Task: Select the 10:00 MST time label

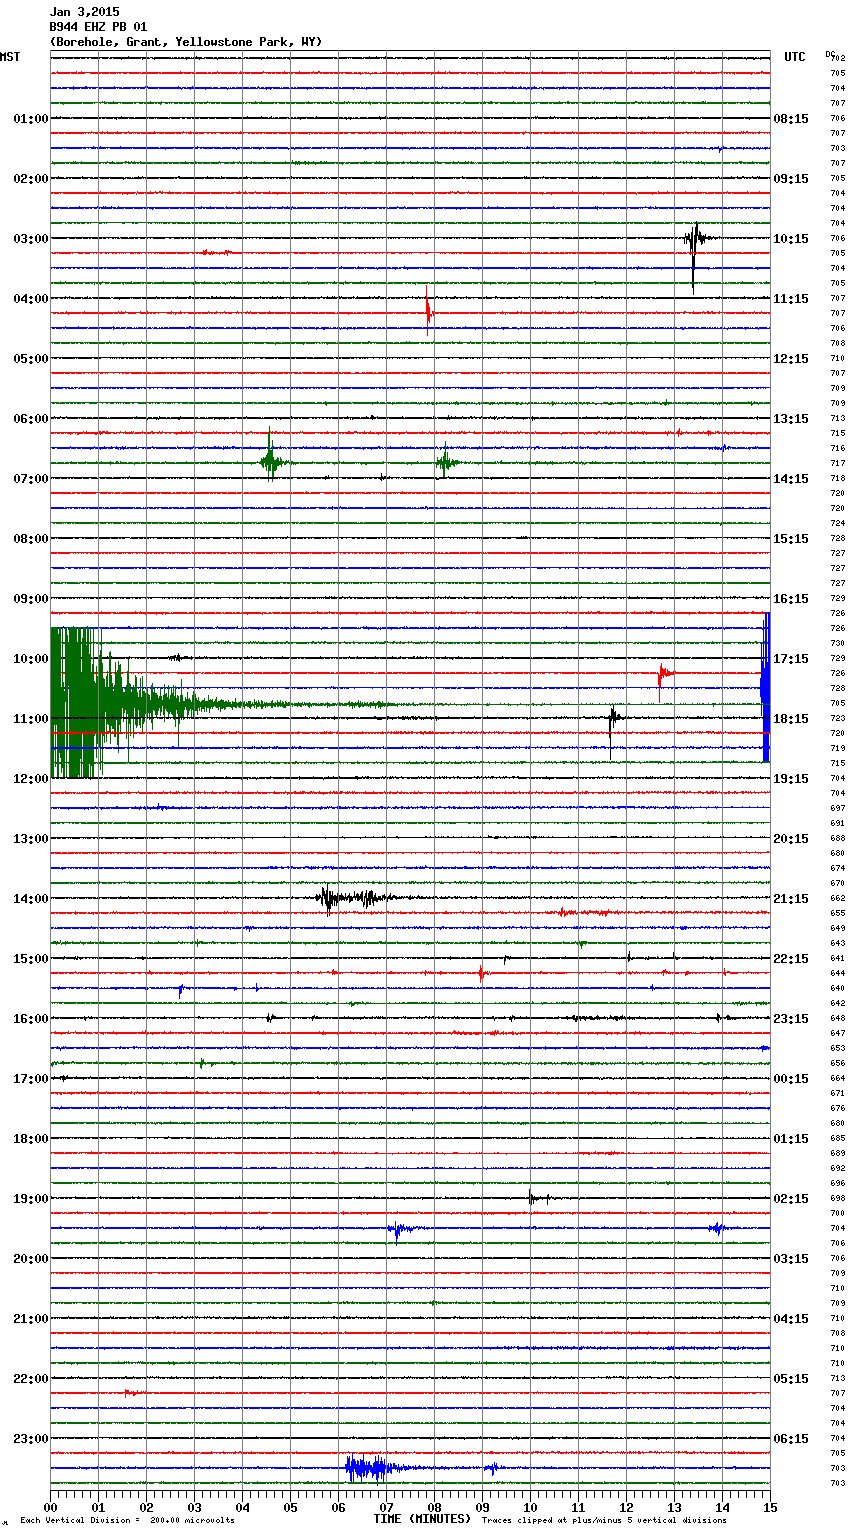Action: coord(30,659)
